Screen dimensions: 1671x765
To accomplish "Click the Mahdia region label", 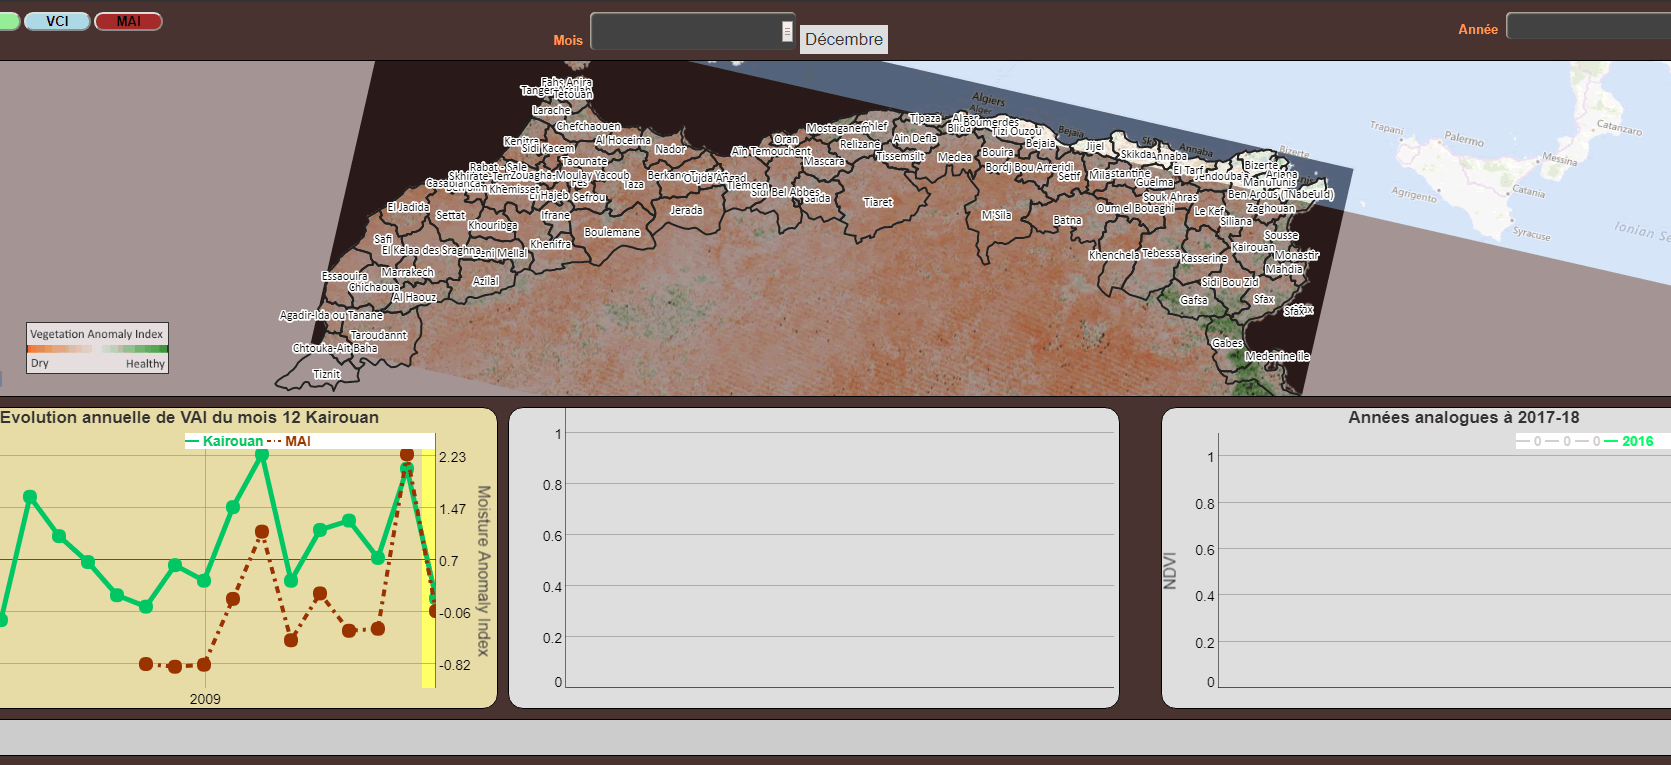I will click(x=1284, y=269).
